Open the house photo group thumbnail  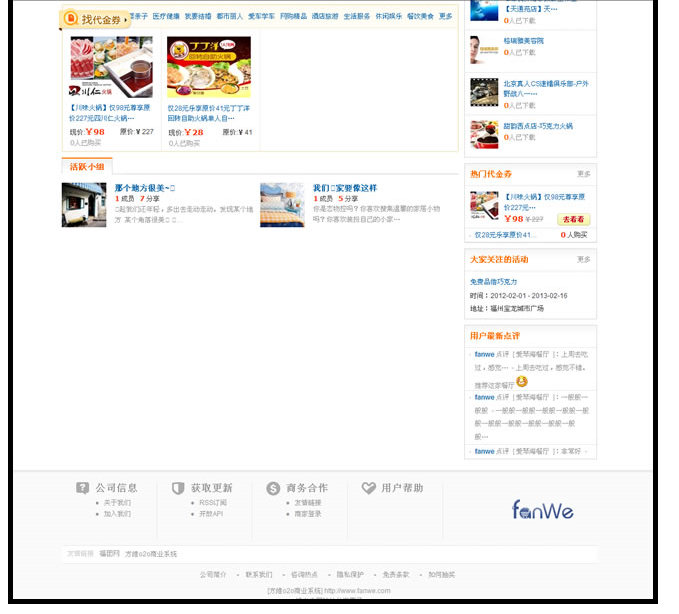point(84,205)
